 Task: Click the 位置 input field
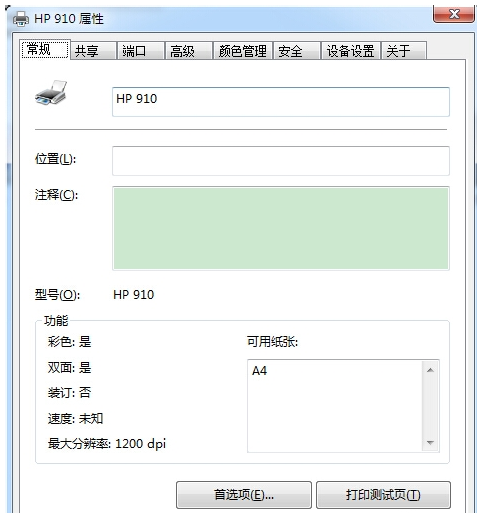click(281, 161)
